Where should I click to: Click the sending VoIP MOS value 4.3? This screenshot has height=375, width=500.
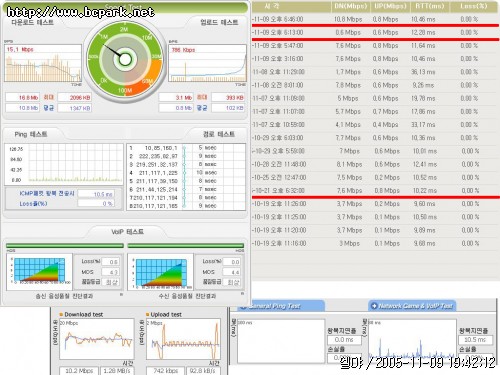coord(110,272)
